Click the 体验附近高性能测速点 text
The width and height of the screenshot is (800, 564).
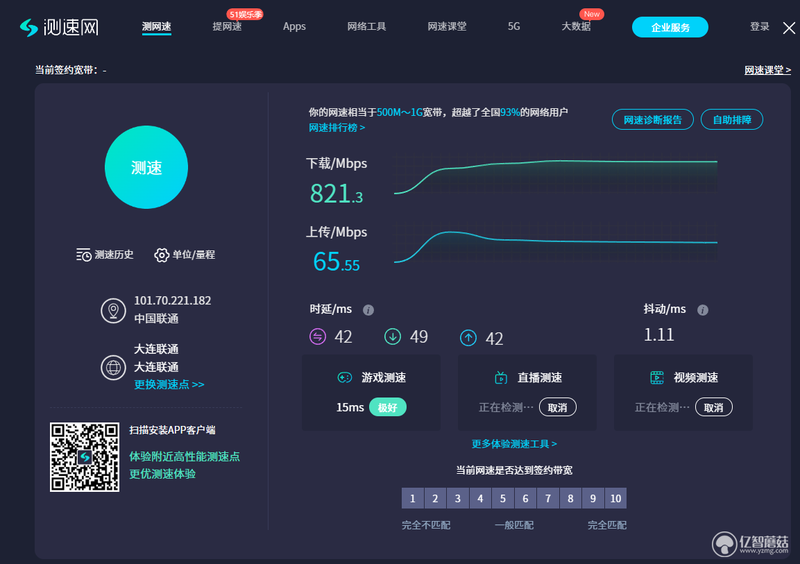tap(184, 456)
